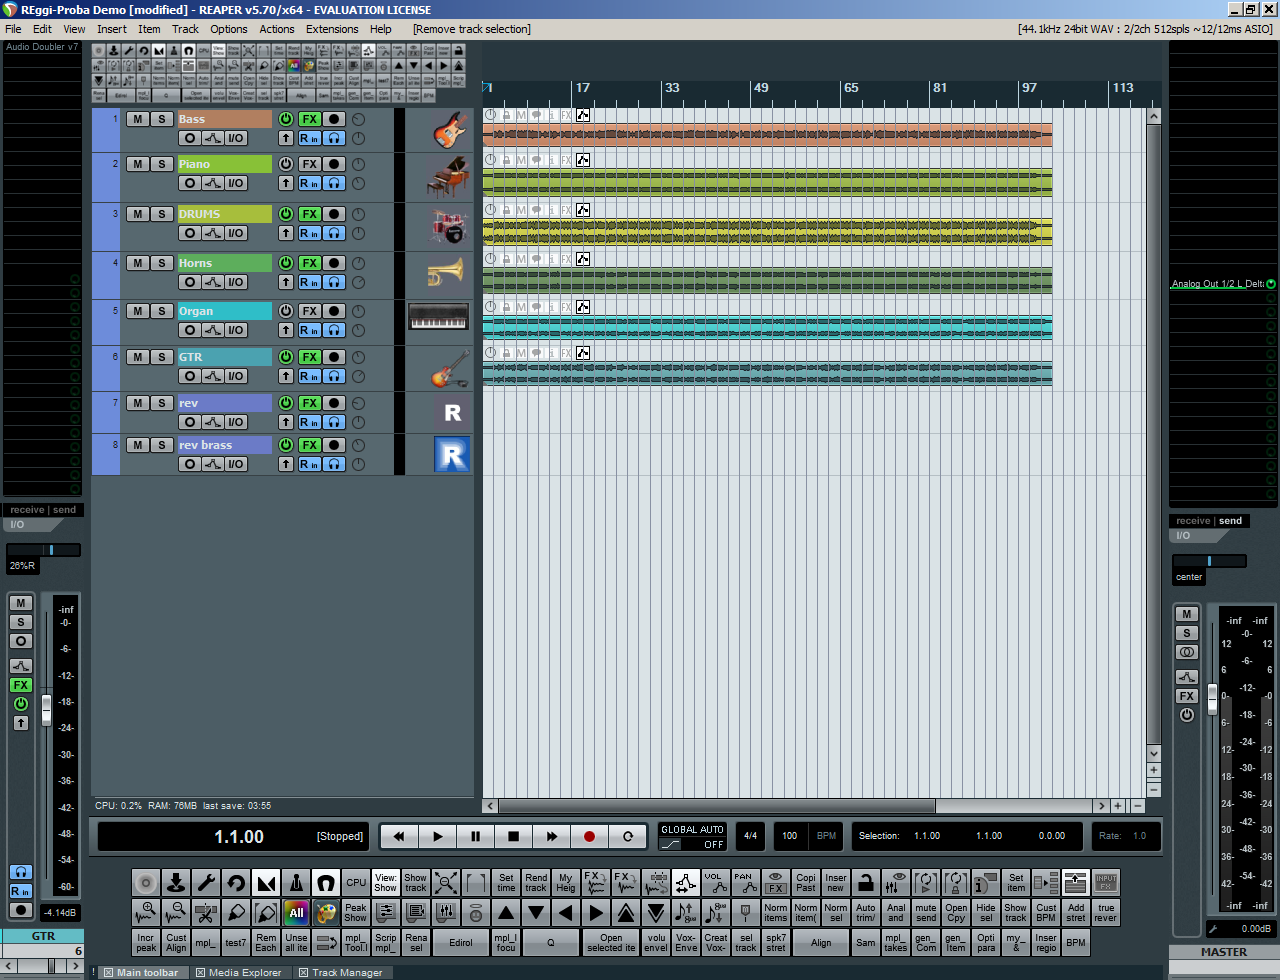This screenshot has width=1280, height=980.
Task: Click phase invert button on GTR track
Action: (189, 376)
